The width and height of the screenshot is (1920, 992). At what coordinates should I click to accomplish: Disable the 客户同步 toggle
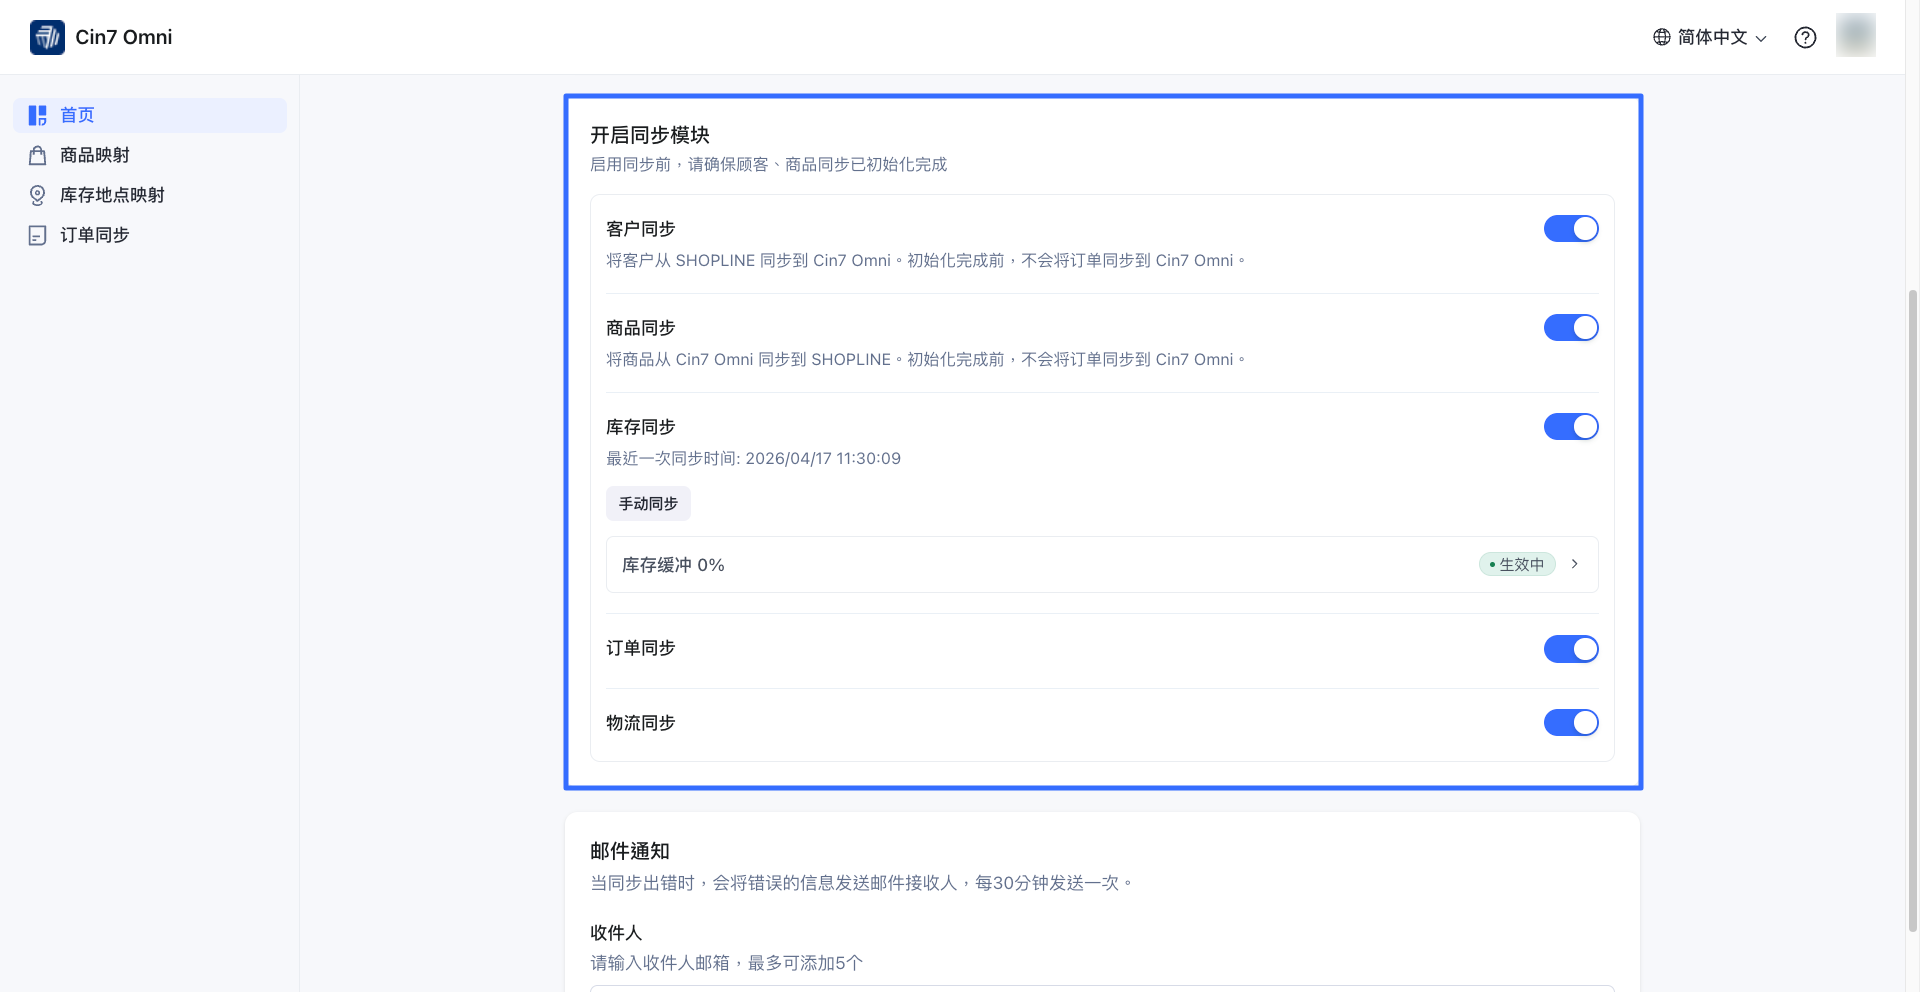click(x=1571, y=229)
